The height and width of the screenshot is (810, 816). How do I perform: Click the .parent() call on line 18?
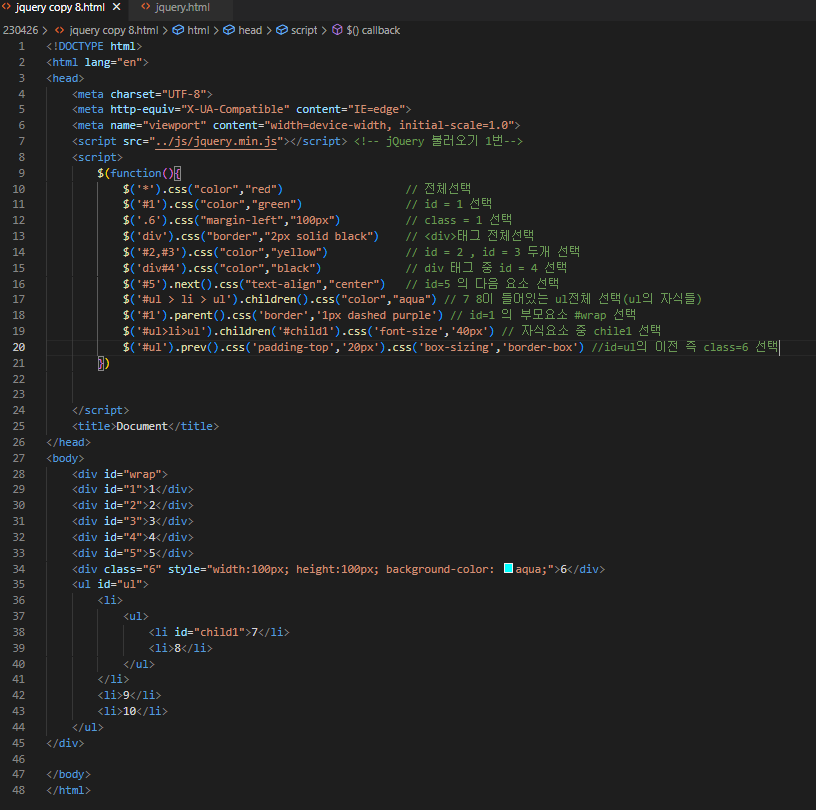197,315
